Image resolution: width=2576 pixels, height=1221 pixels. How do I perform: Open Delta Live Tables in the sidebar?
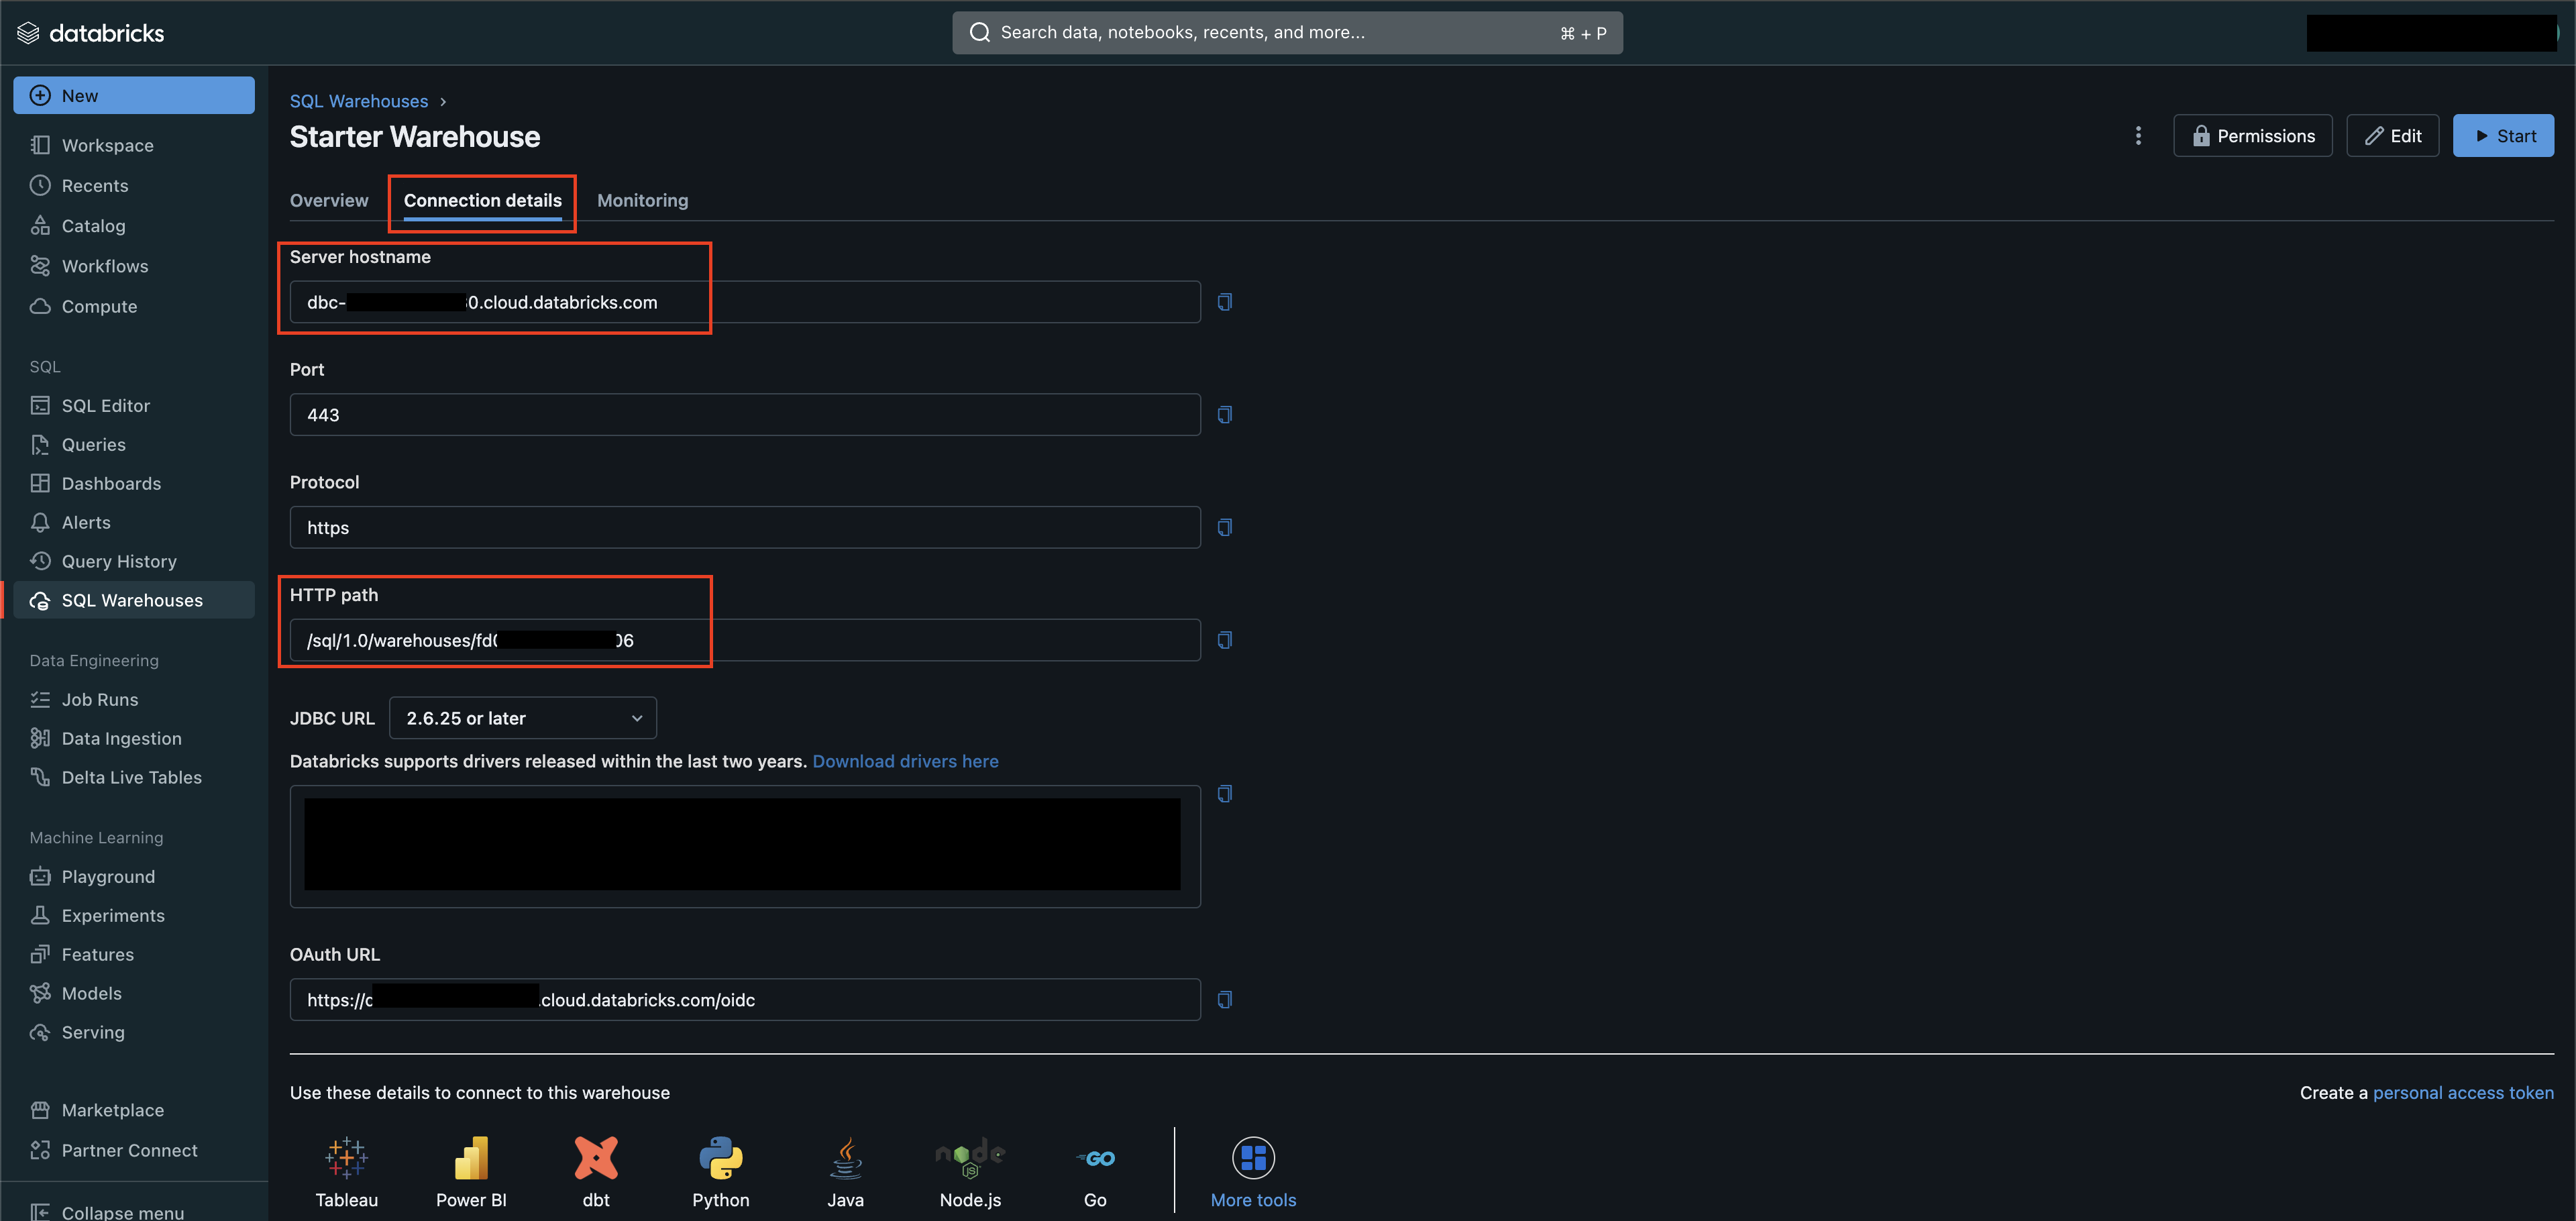134,777
